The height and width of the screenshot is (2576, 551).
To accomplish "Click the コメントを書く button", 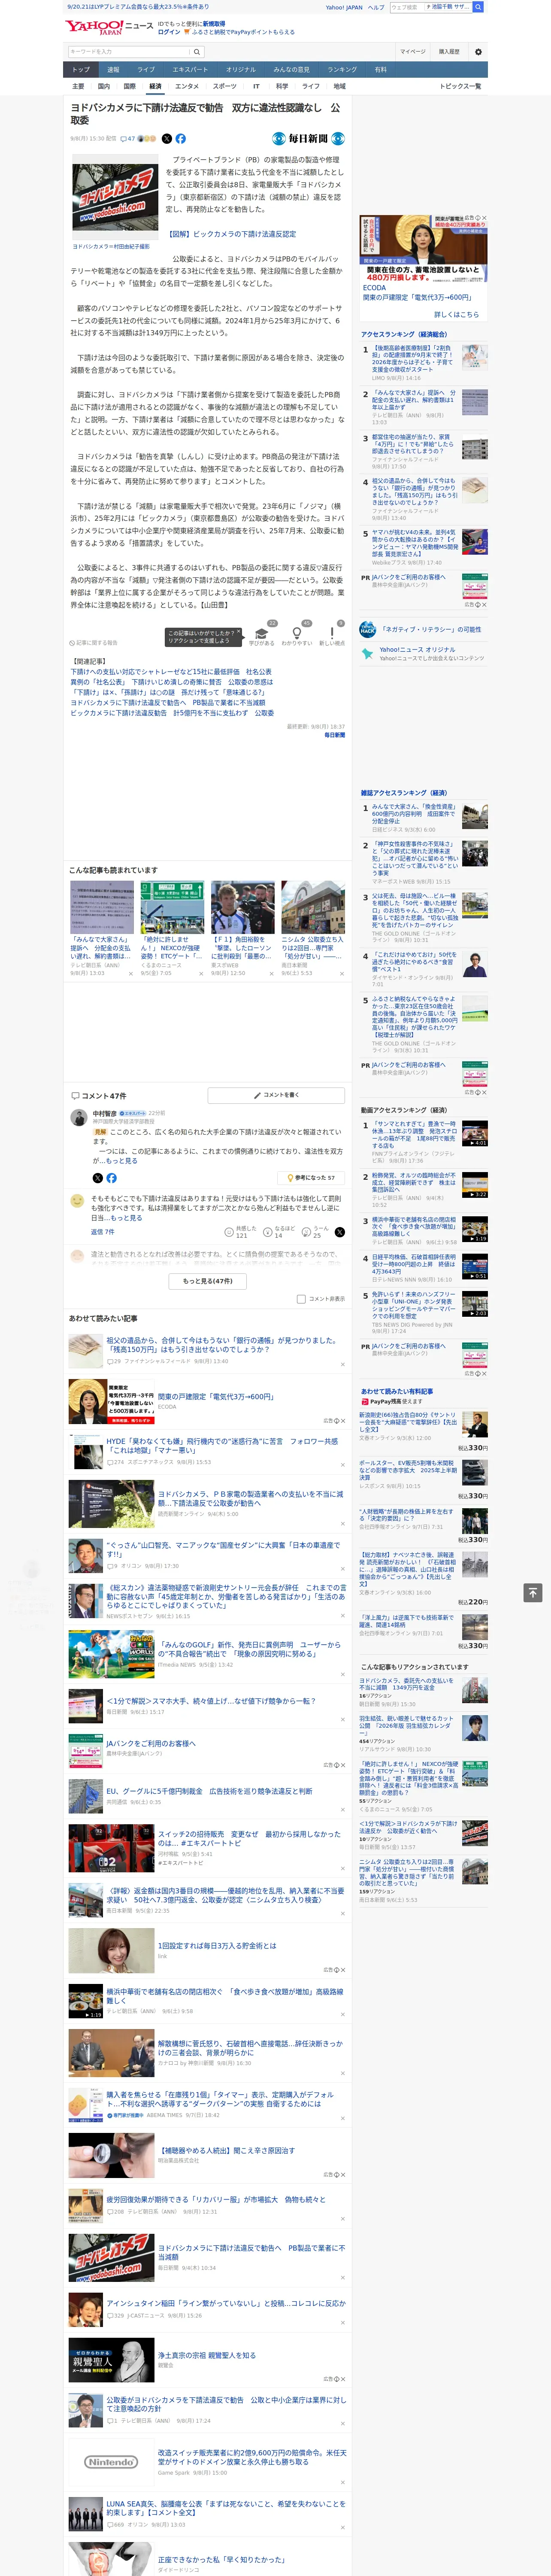I will tap(276, 1095).
